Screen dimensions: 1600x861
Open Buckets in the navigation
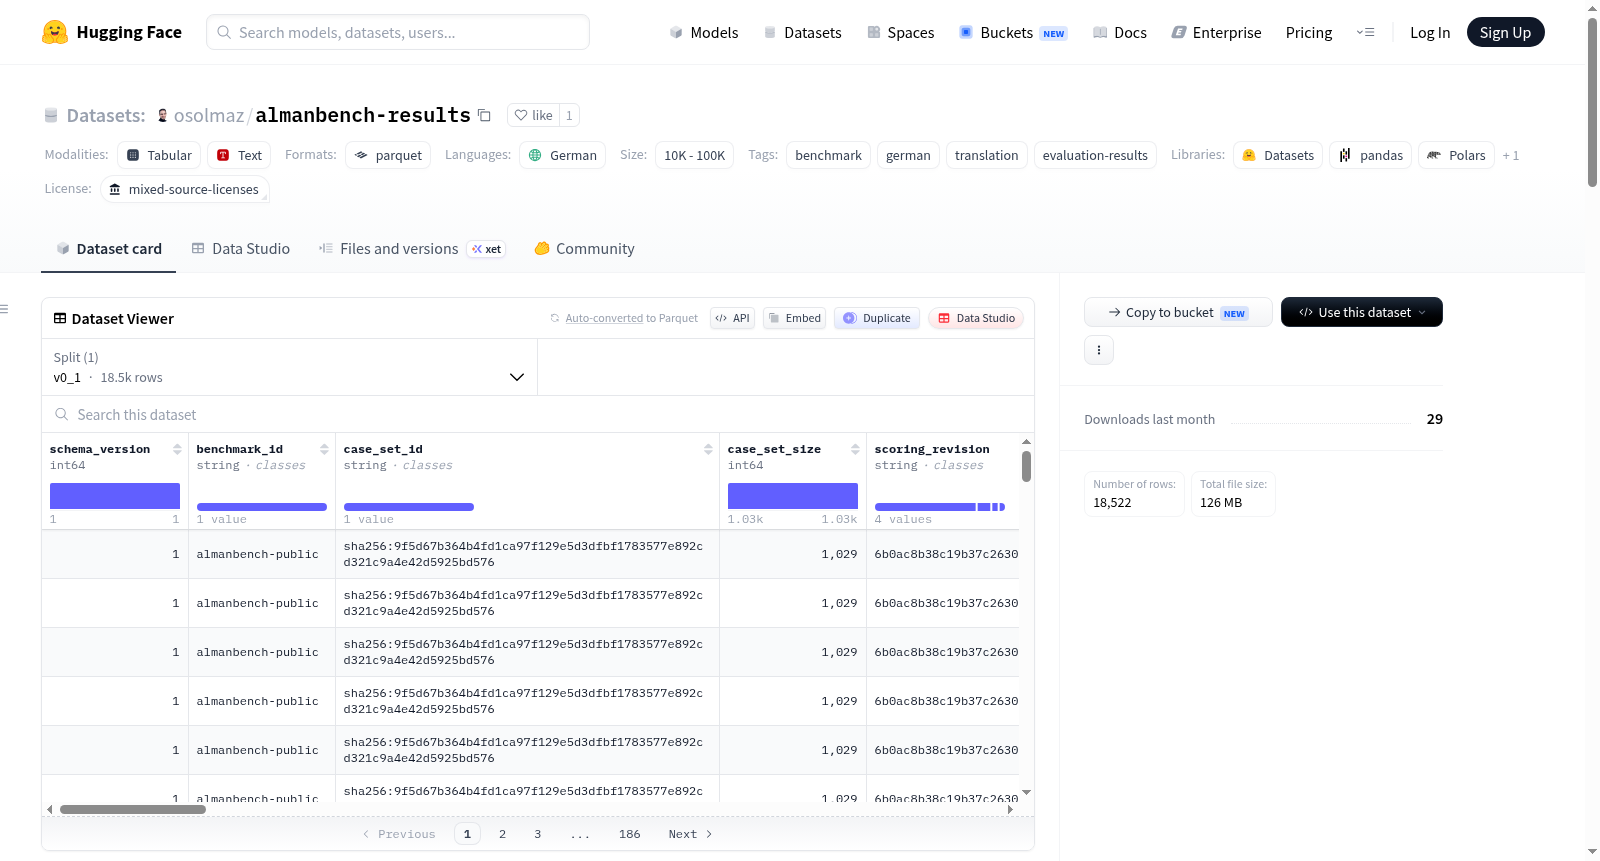coord(1013,32)
